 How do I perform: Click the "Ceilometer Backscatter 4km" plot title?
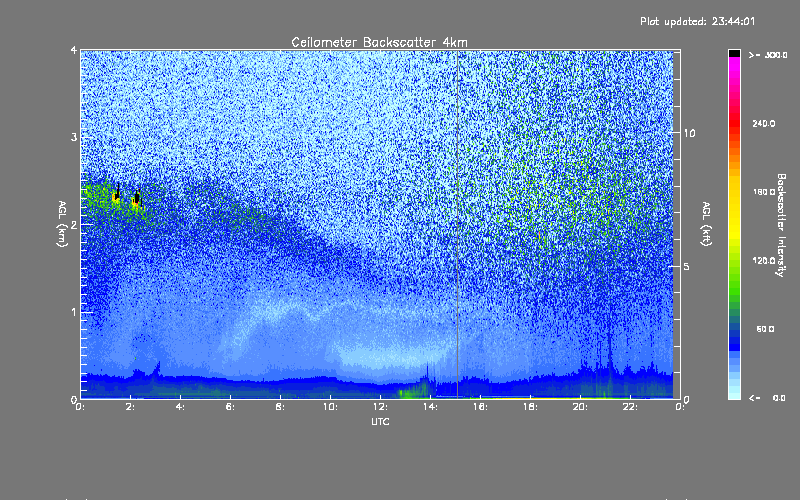tap(379, 42)
